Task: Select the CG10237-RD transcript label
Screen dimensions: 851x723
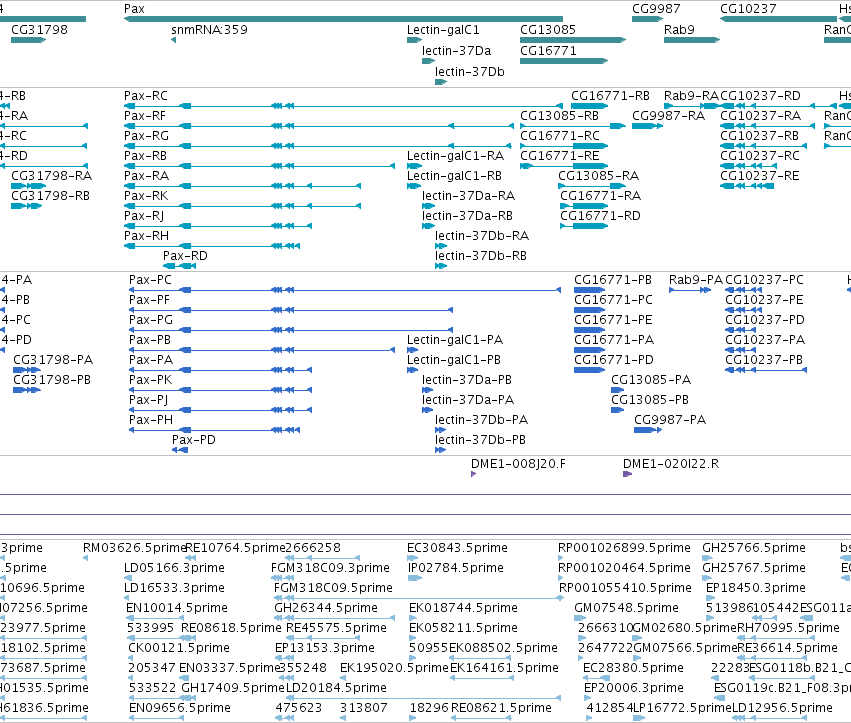Action: (760, 96)
